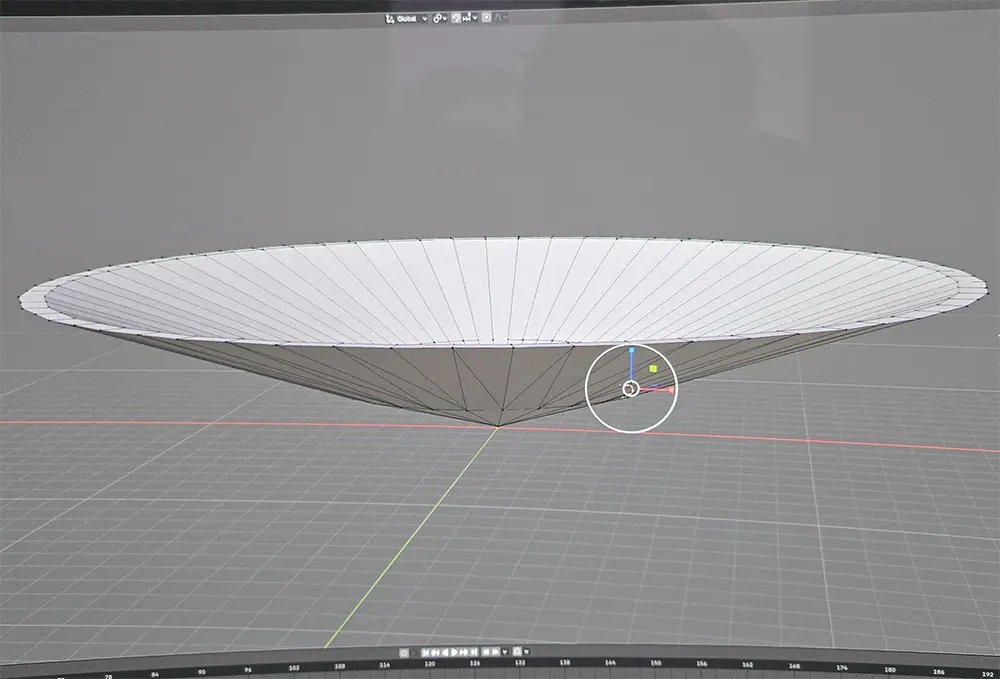This screenshot has width=1000, height=679.
Task: Open the proportional editing falloff dropdown
Action: [x=501, y=18]
